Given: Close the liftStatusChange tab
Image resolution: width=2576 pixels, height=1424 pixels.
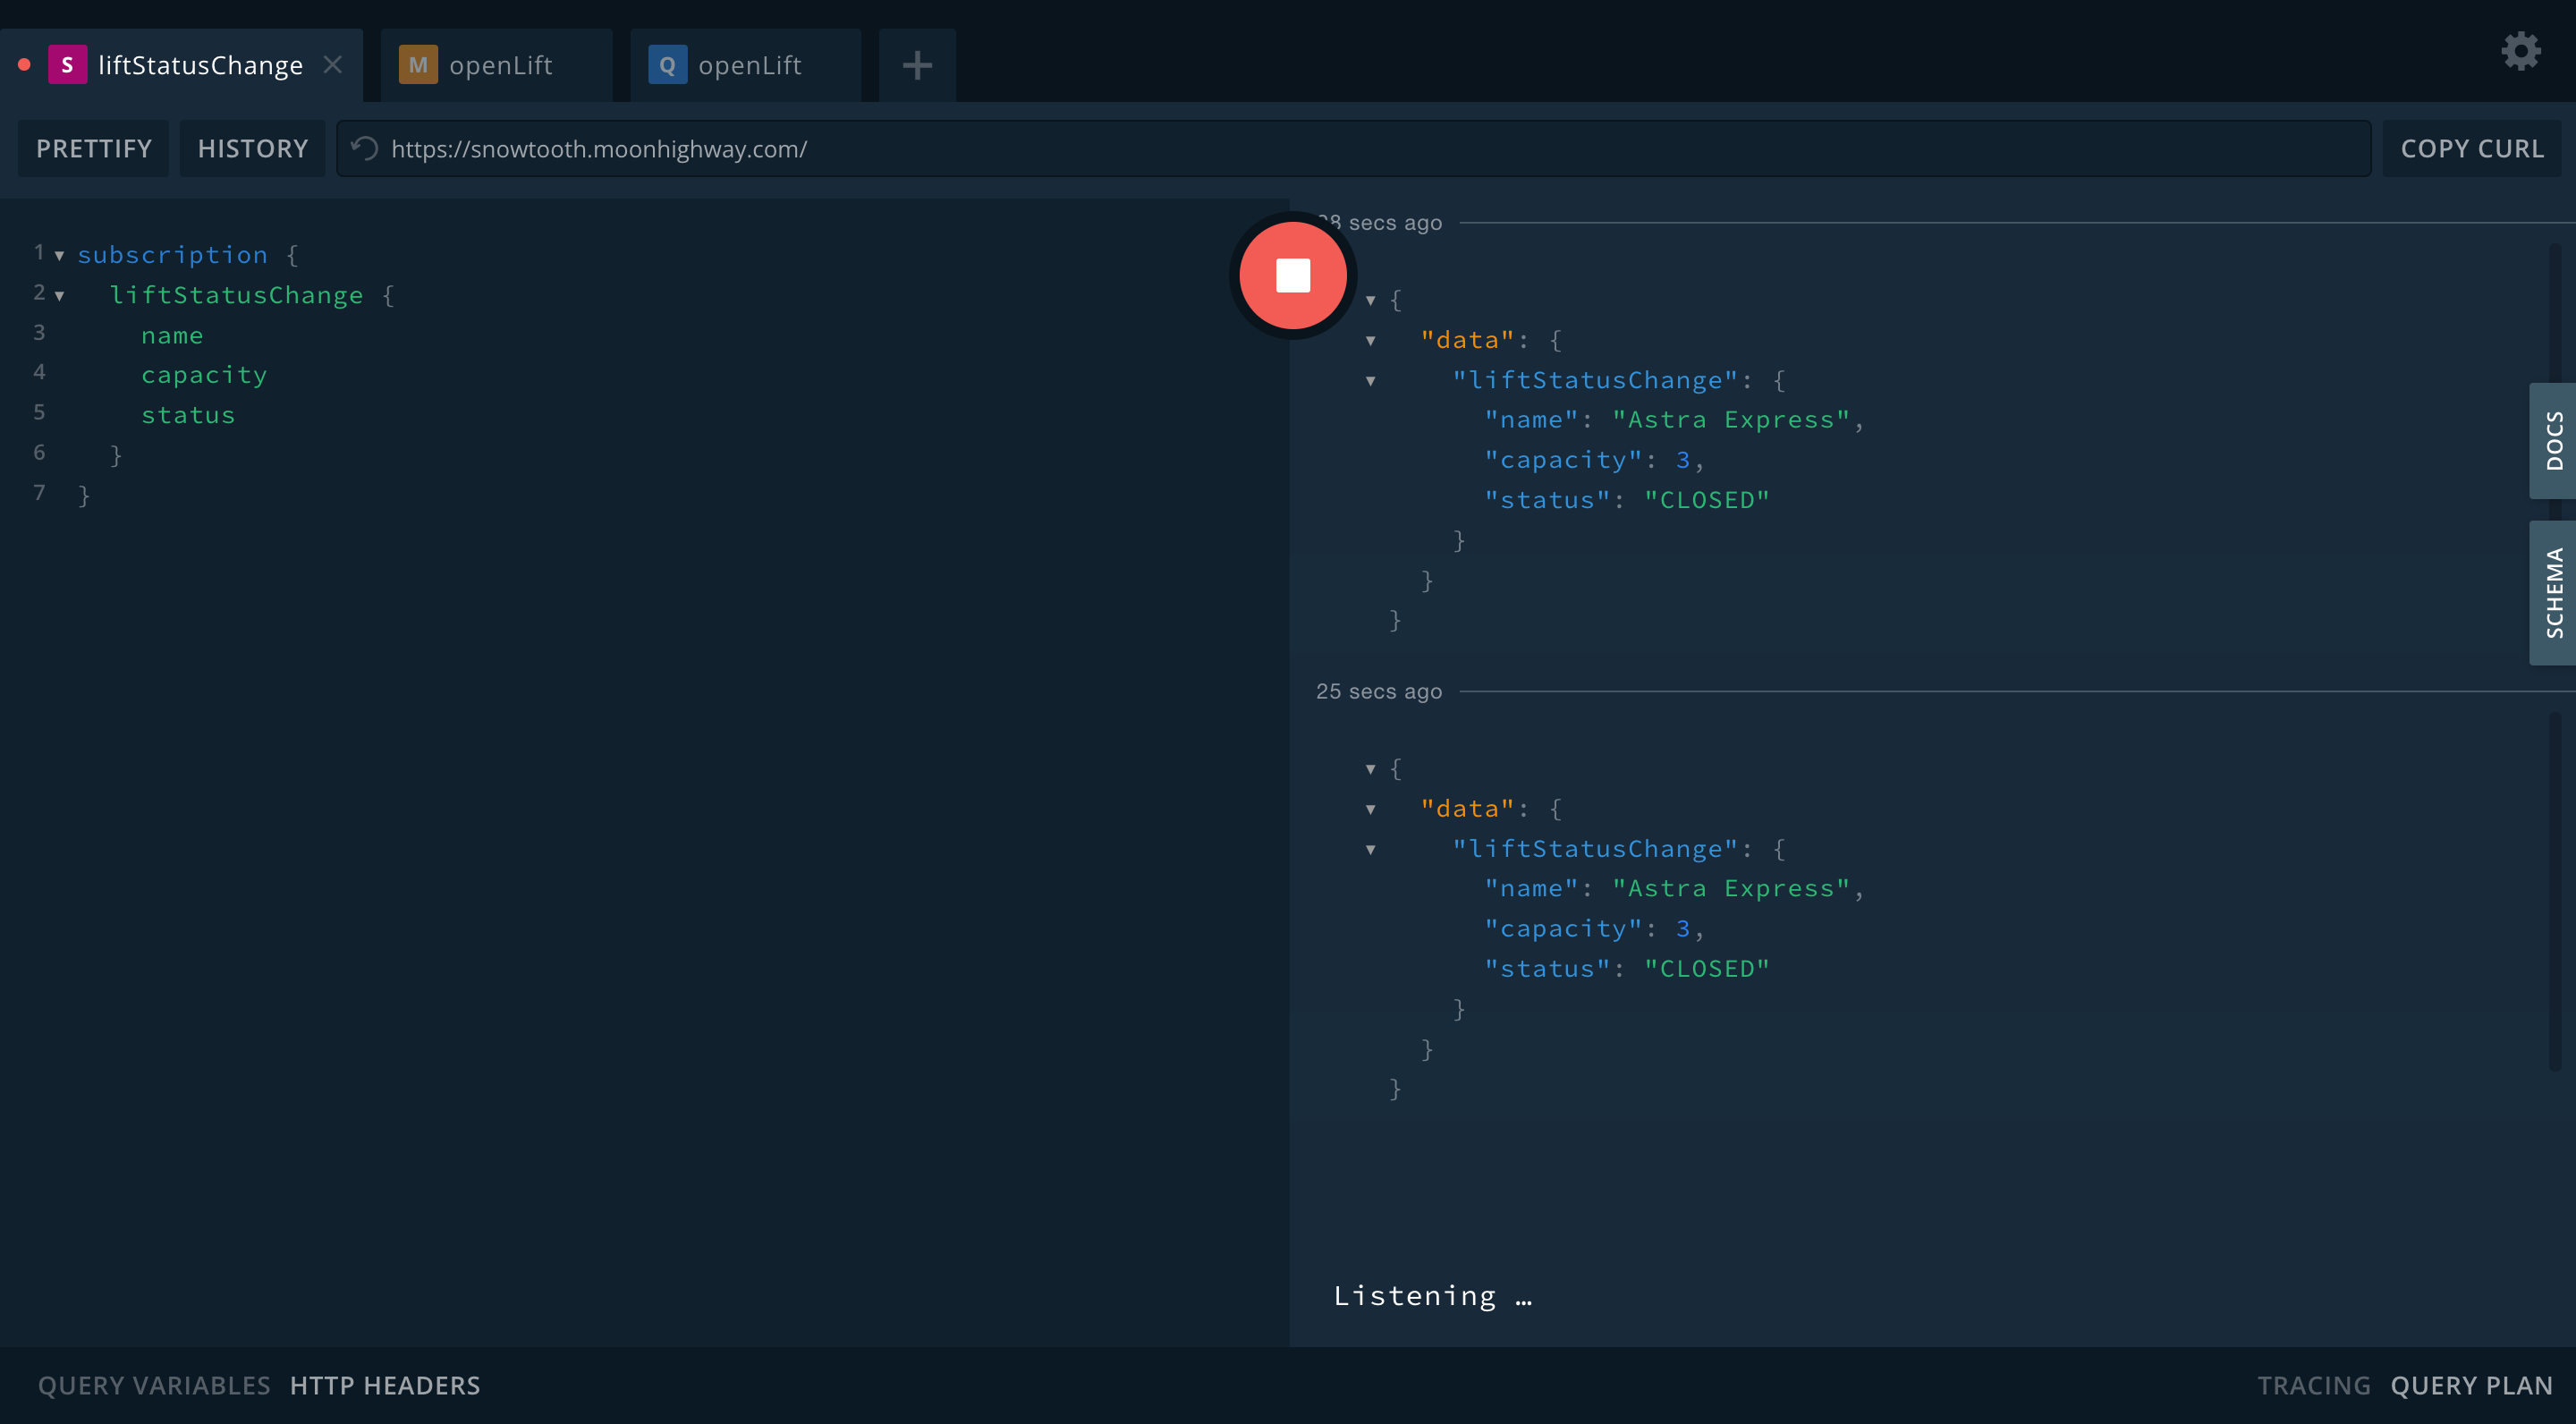Looking at the screenshot, I should [333, 65].
